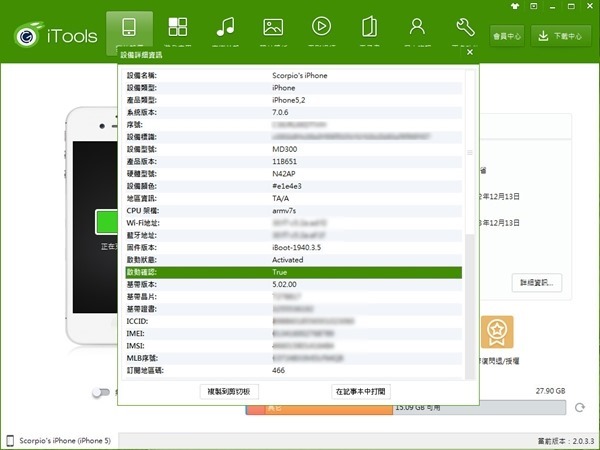600x450 pixels.
Task: Open the contacts person icon tab
Action: (x=417, y=28)
